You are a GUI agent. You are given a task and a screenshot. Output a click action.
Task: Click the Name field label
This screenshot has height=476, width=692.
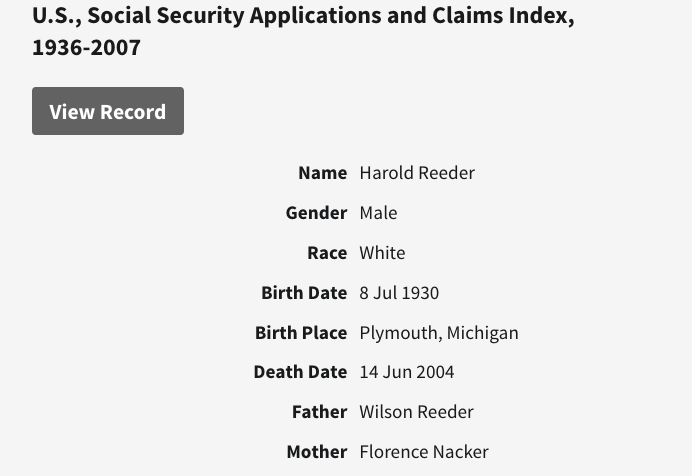[322, 173]
